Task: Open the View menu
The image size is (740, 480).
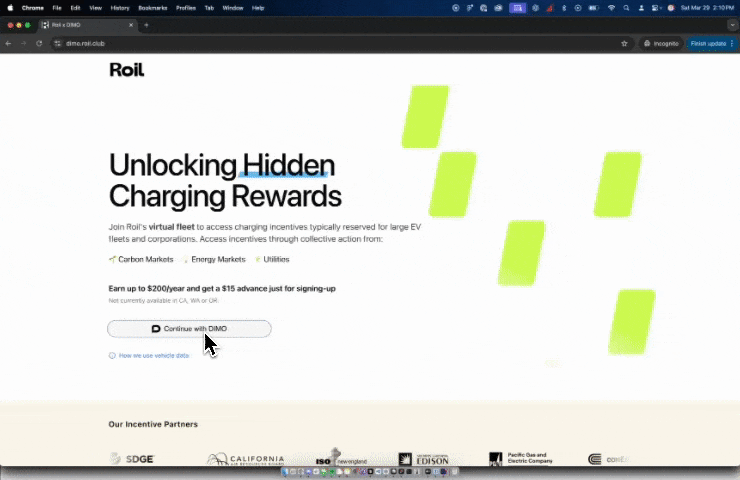Action: click(x=95, y=8)
